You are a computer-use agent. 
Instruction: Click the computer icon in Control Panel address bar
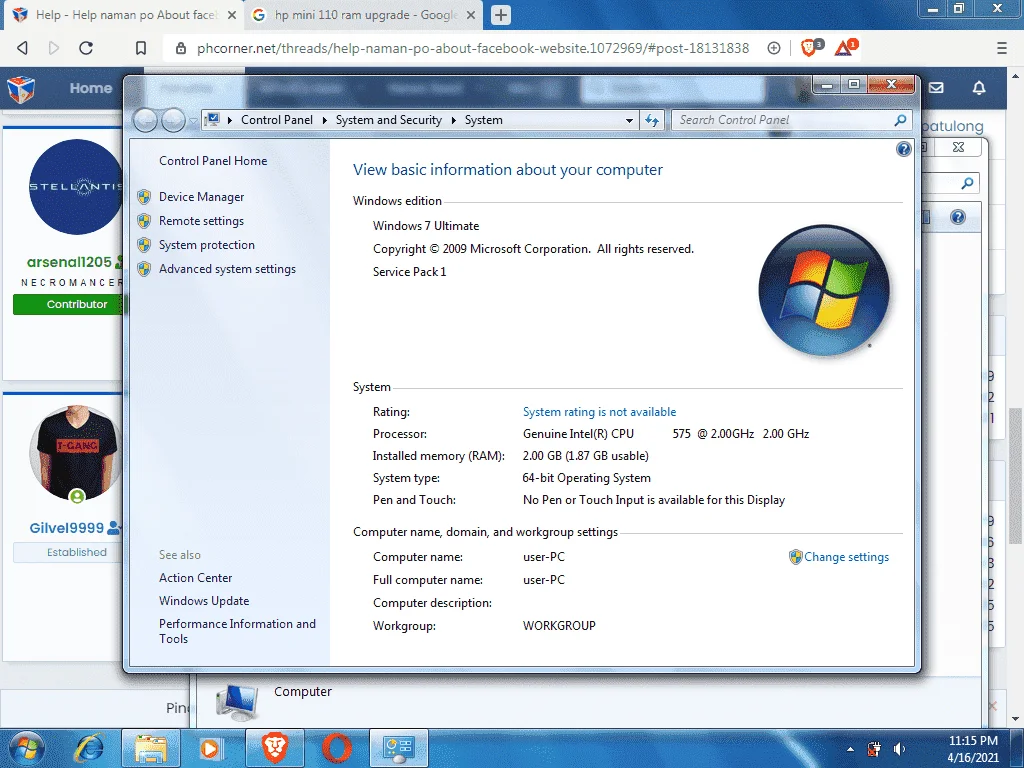[x=212, y=120]
